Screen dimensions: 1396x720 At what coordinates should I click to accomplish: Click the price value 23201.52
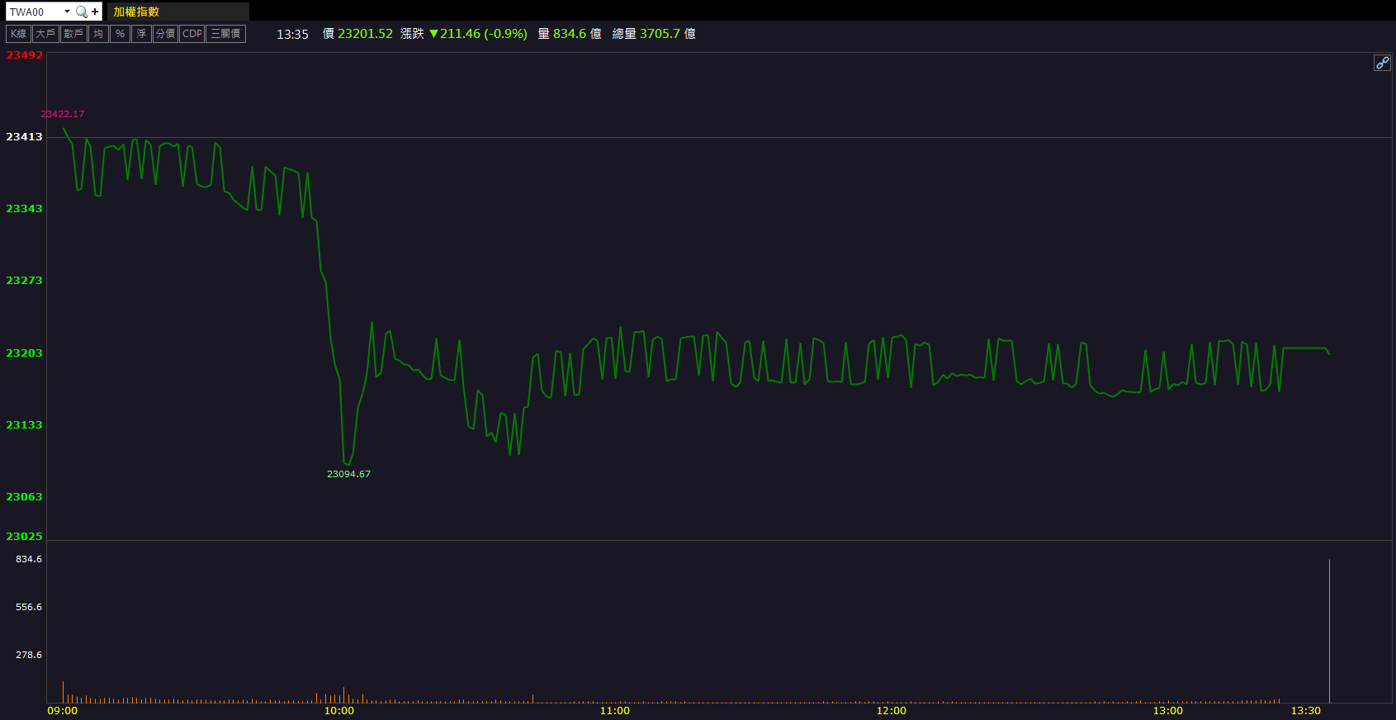[365, 34]
